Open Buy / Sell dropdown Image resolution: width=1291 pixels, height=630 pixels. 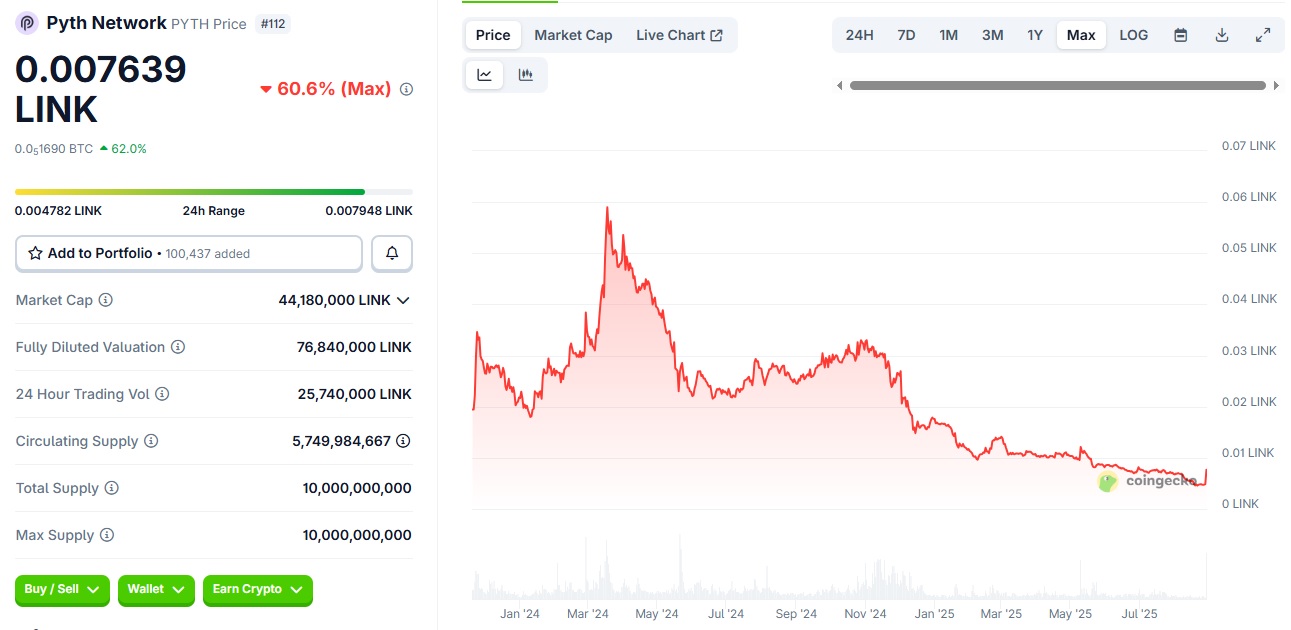63,590
